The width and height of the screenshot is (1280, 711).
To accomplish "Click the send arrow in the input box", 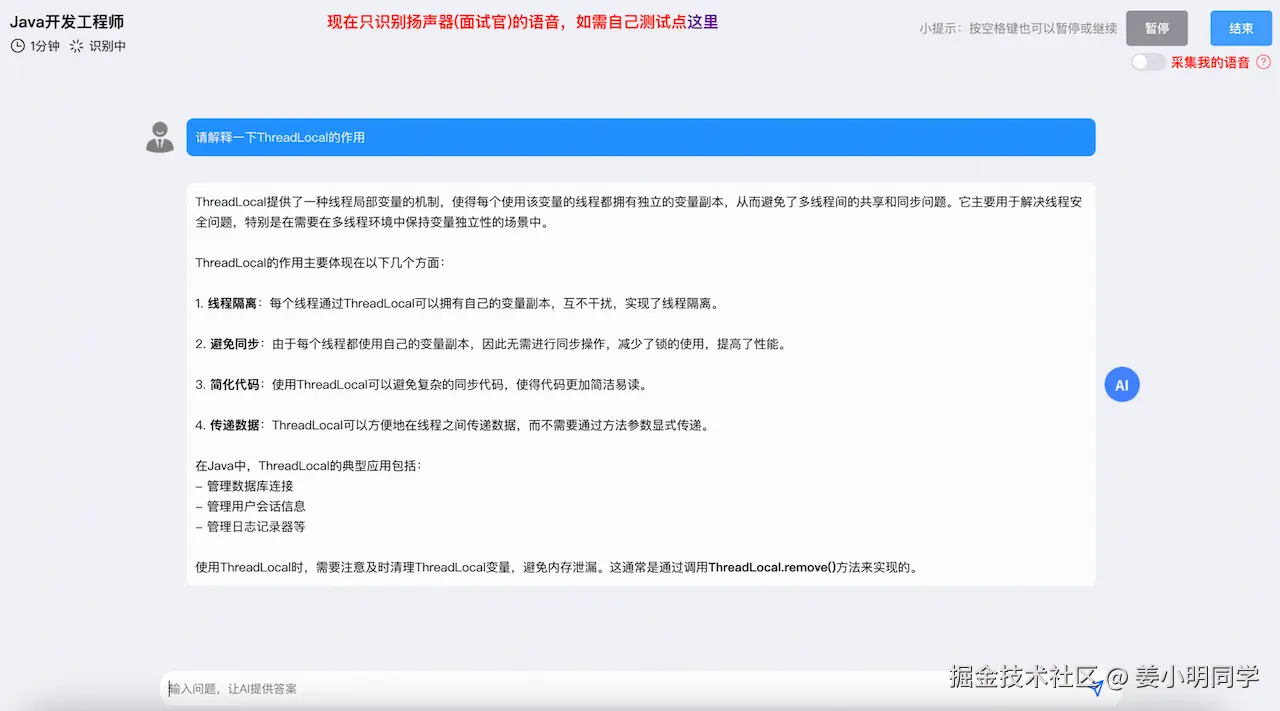I will point(1097,687).
